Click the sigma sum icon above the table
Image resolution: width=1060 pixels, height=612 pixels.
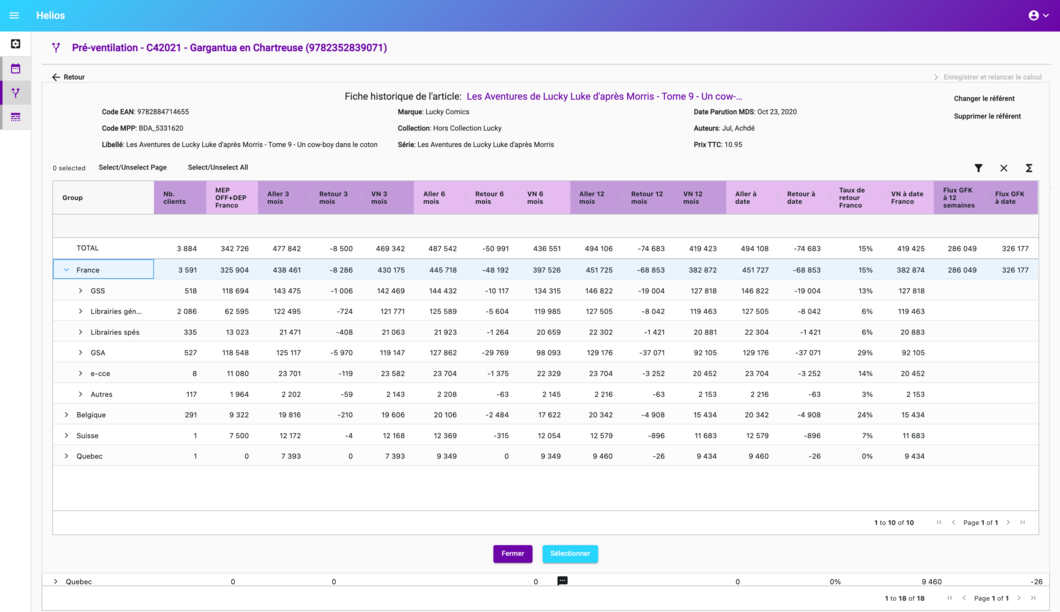[x=1029, y=168]
